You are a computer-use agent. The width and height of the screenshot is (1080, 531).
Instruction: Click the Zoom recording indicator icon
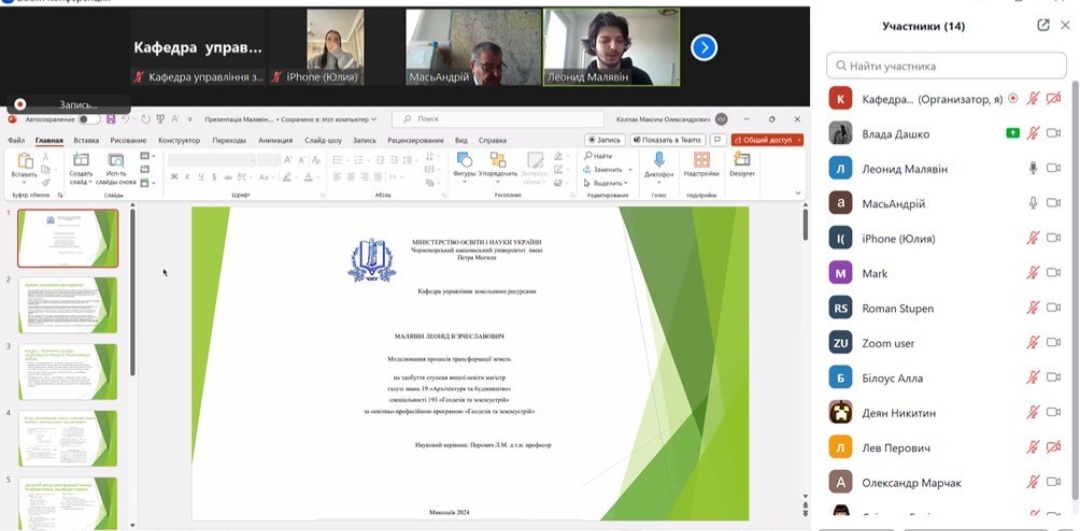20,105
